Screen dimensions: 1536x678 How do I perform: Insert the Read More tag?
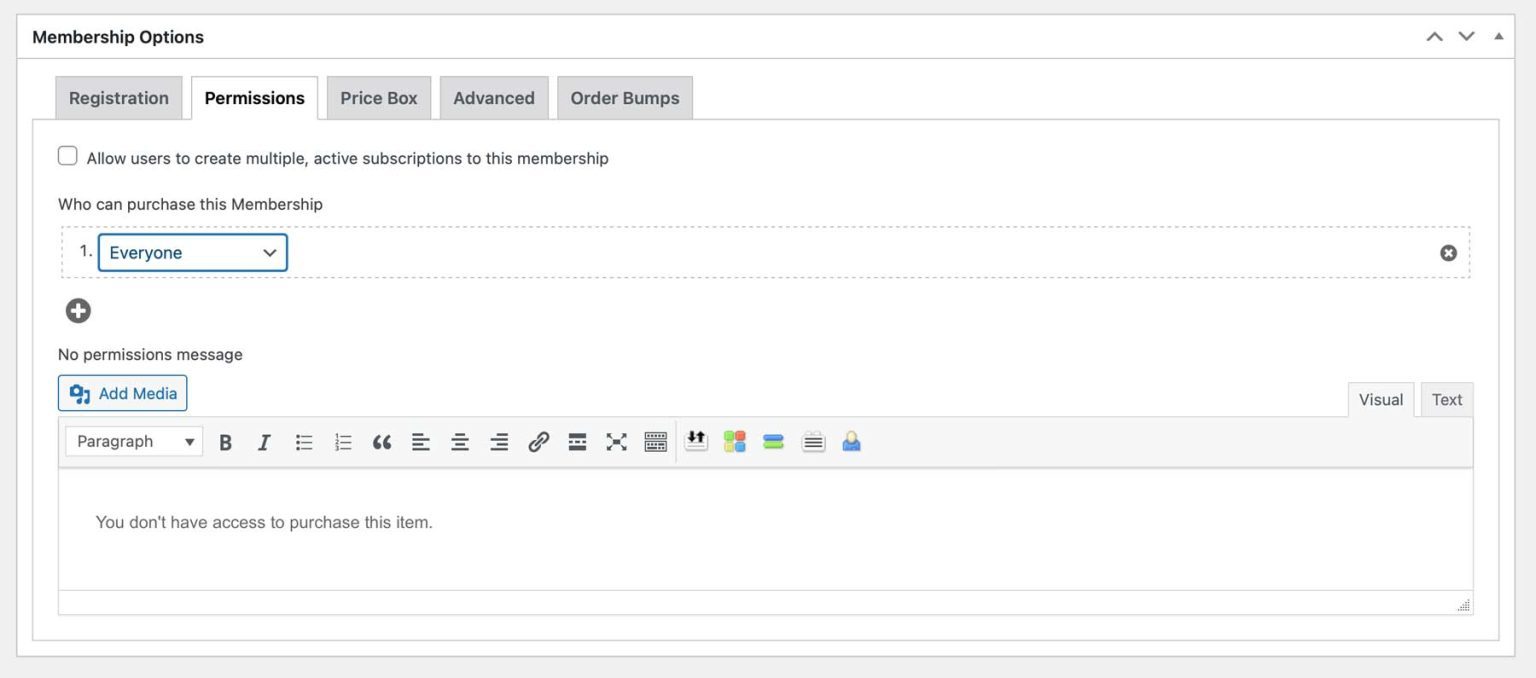(577, 441)
